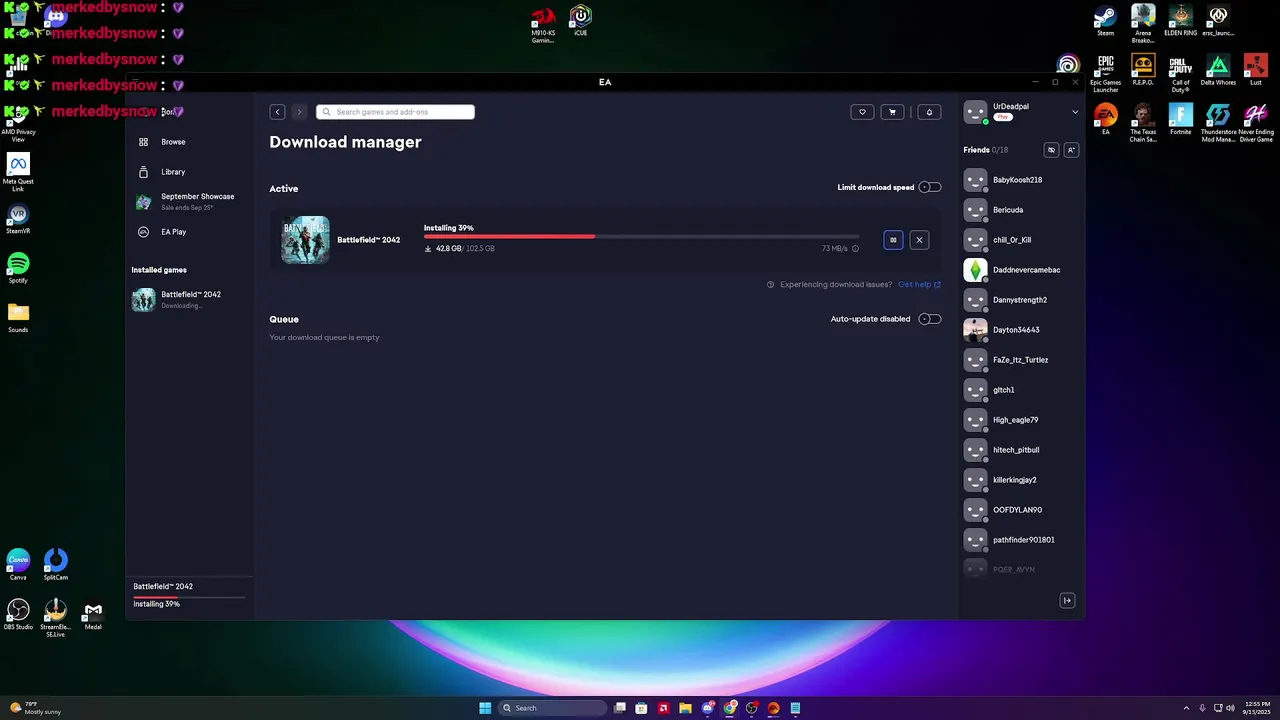
Task: Click the SteamVR desktop shortcut
Action: 18,219
